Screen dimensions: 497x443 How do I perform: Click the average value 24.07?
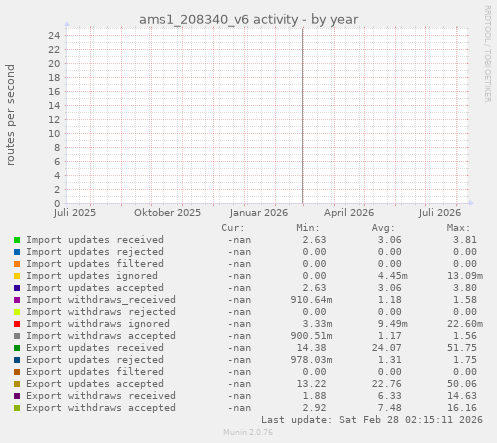click(387, 348)
